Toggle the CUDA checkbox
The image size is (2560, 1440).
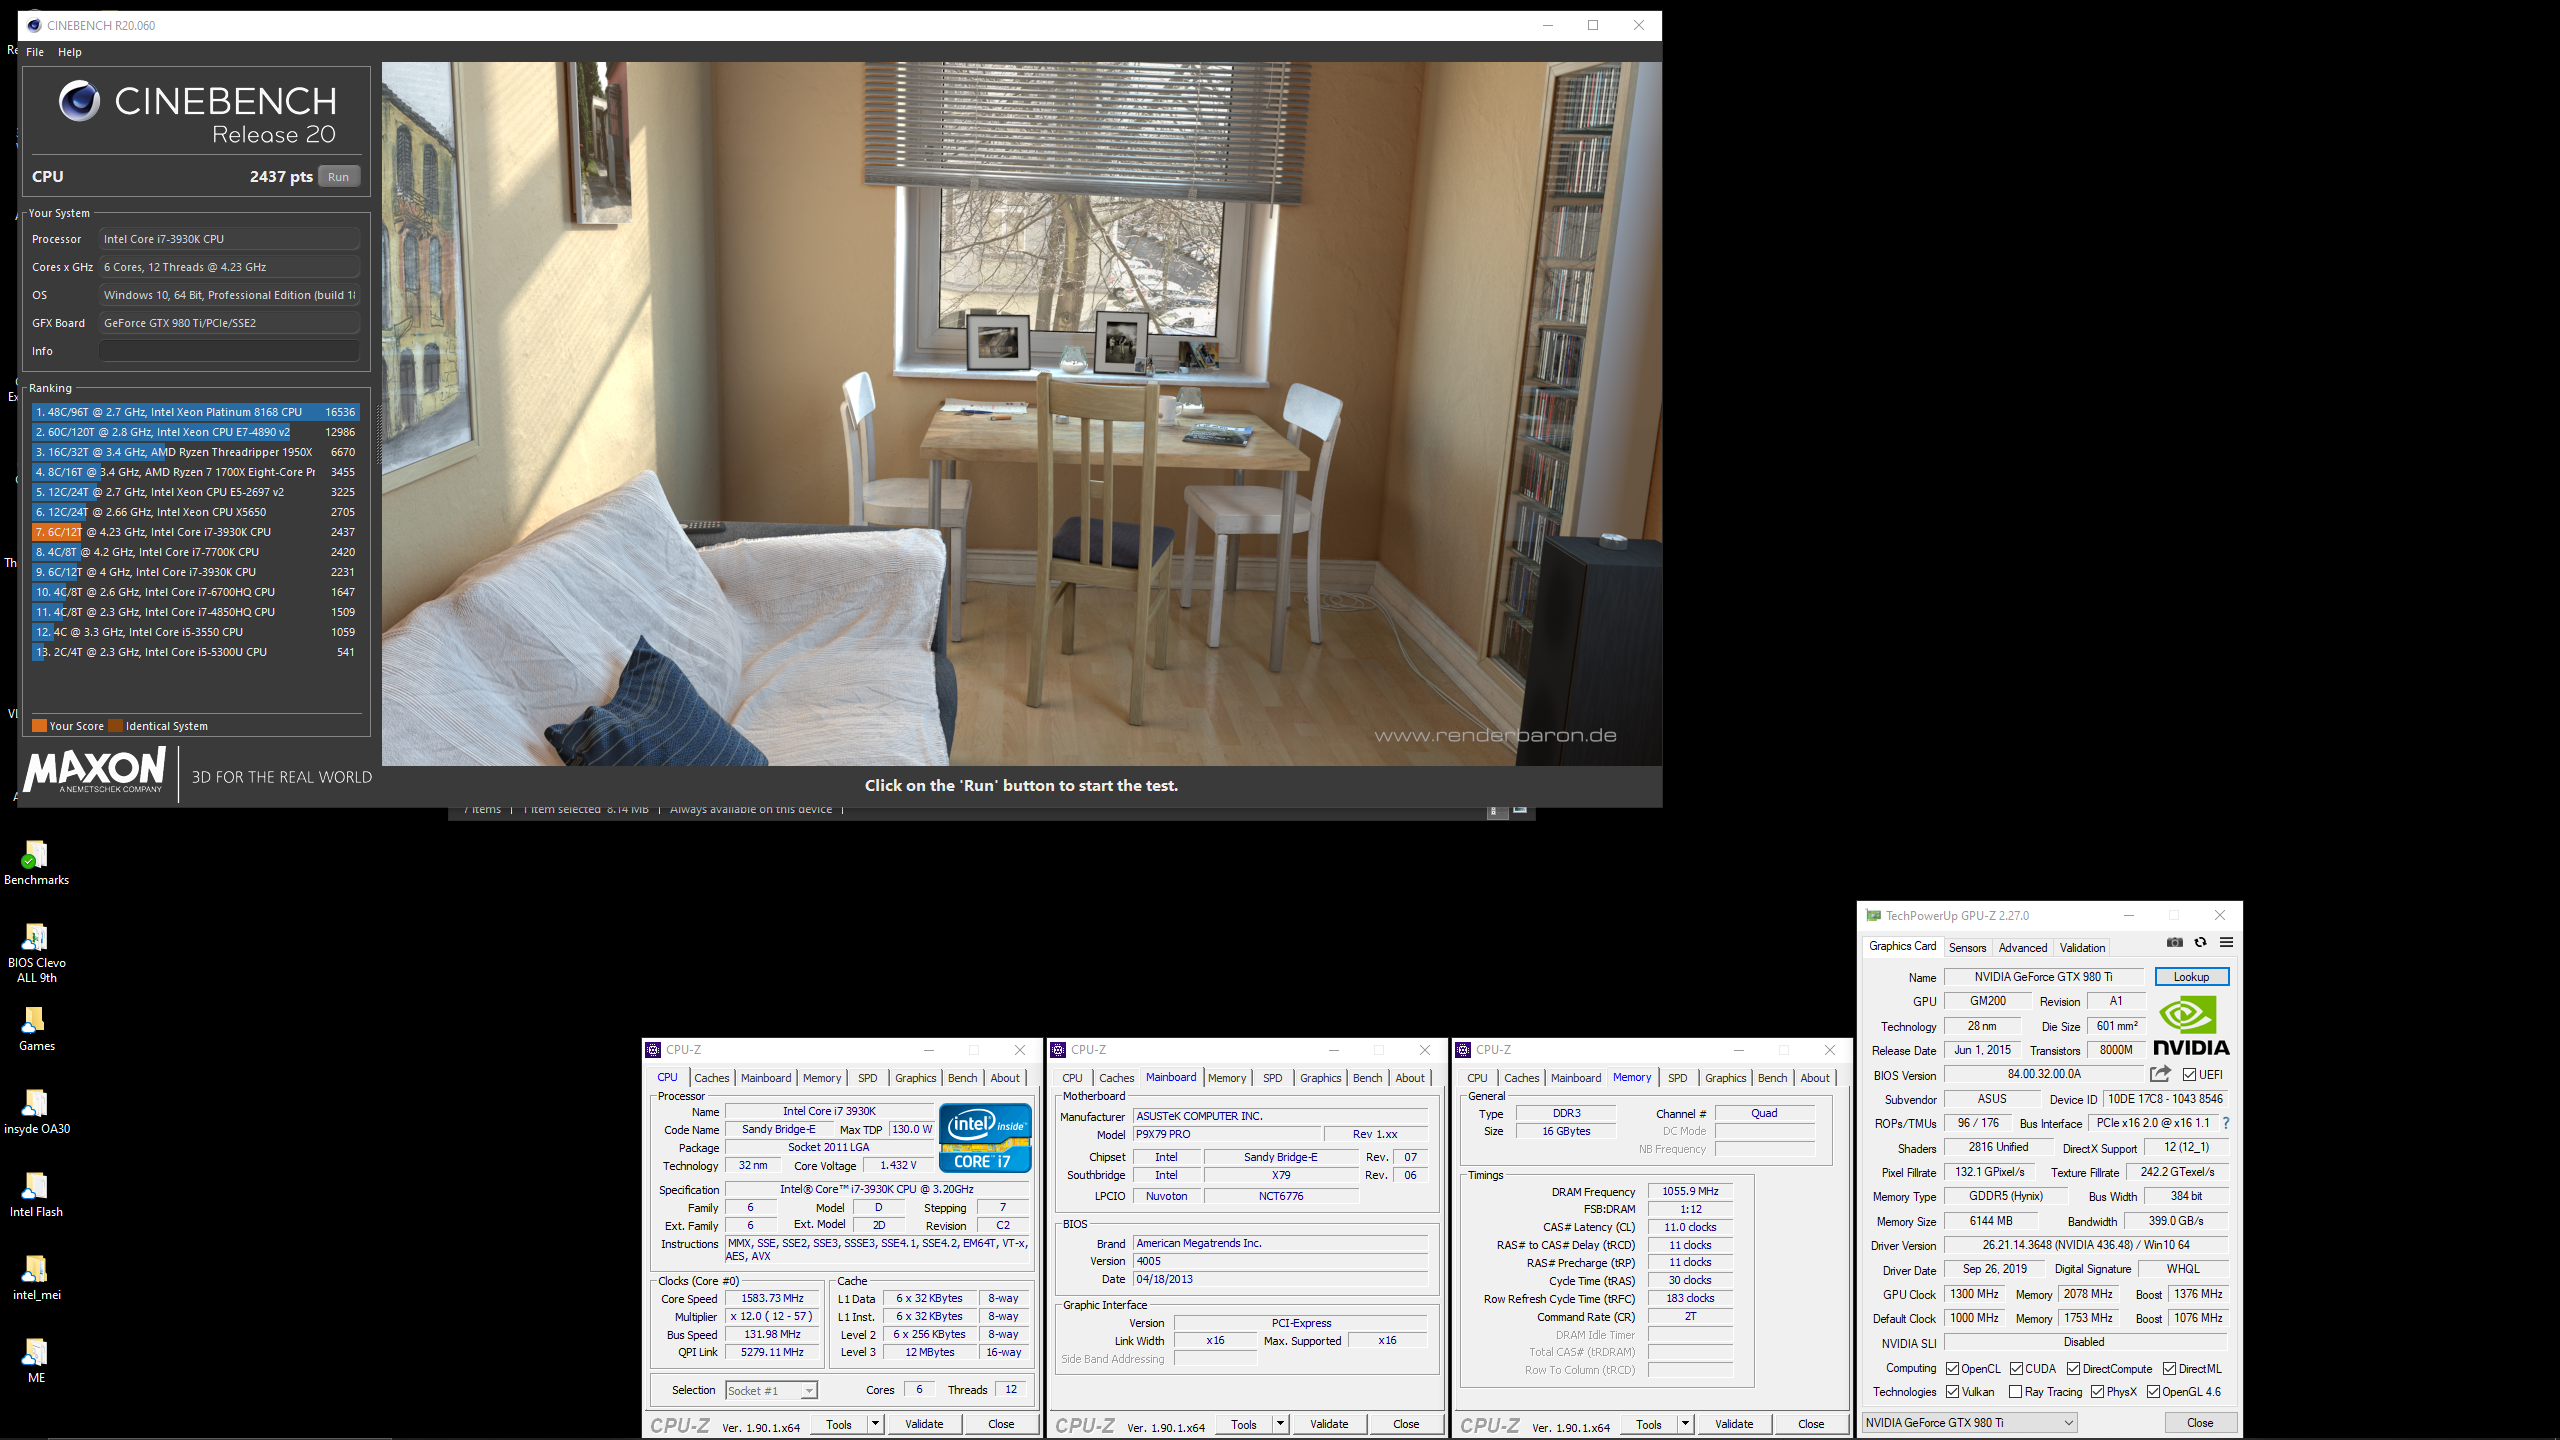pyautogui.click(x=2016, y=1368)
